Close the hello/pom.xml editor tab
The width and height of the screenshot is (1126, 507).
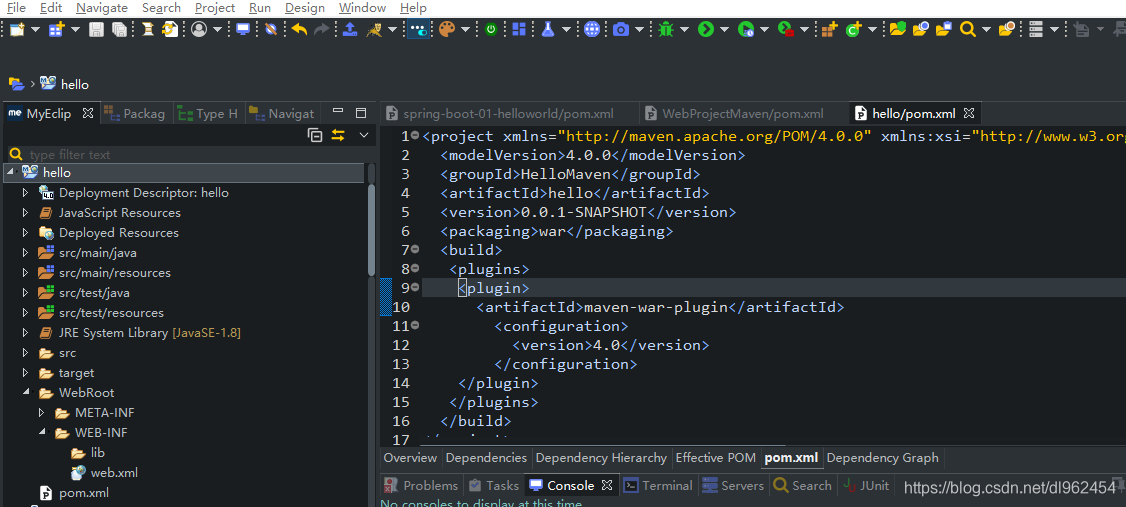[969, 113]
